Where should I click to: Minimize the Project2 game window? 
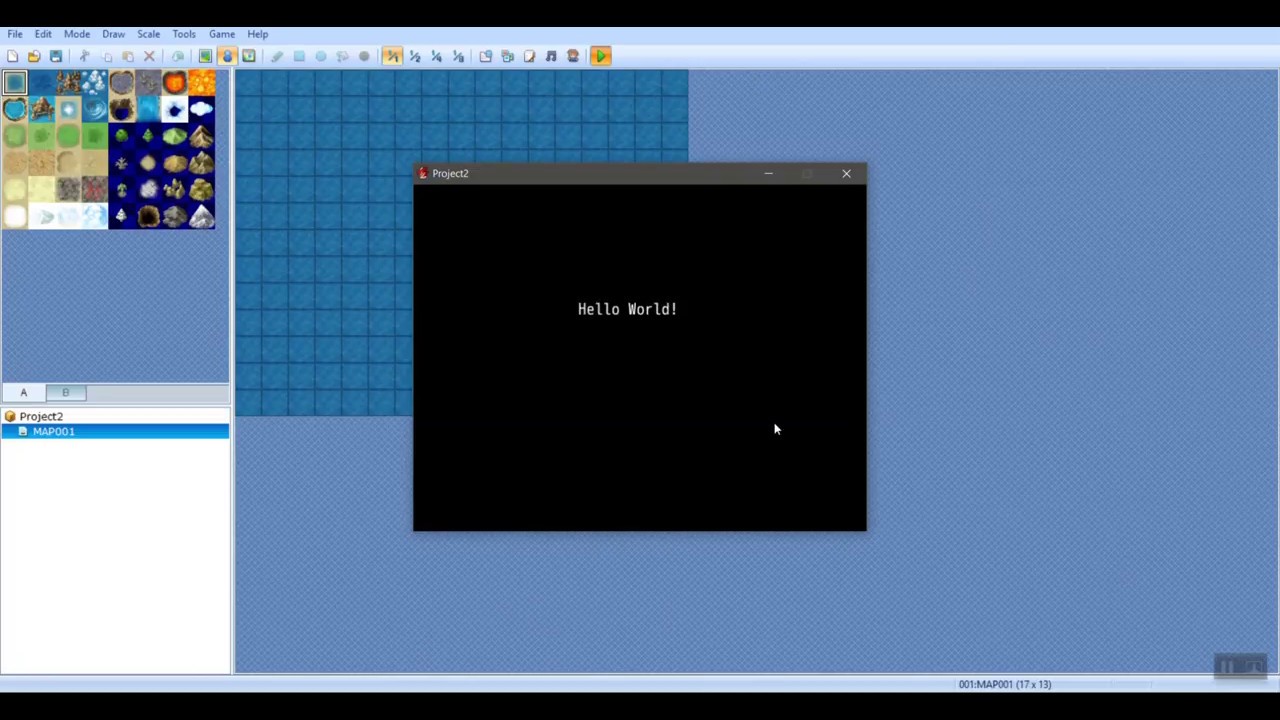768,174
